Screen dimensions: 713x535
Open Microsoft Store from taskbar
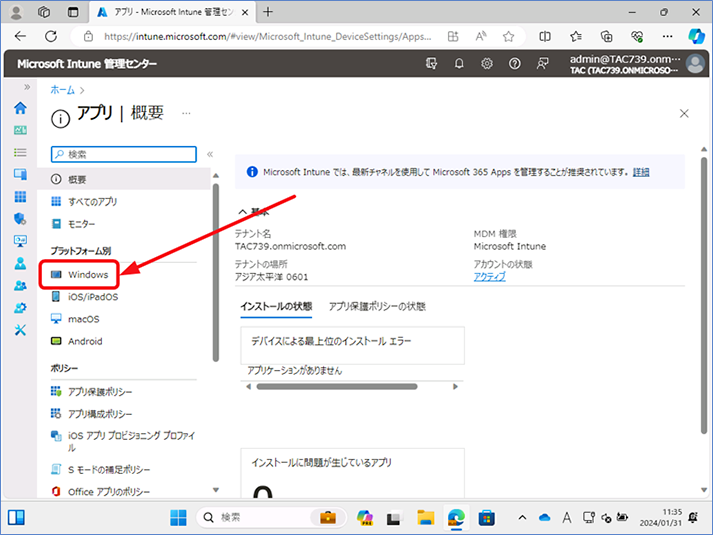click(487, 518)
